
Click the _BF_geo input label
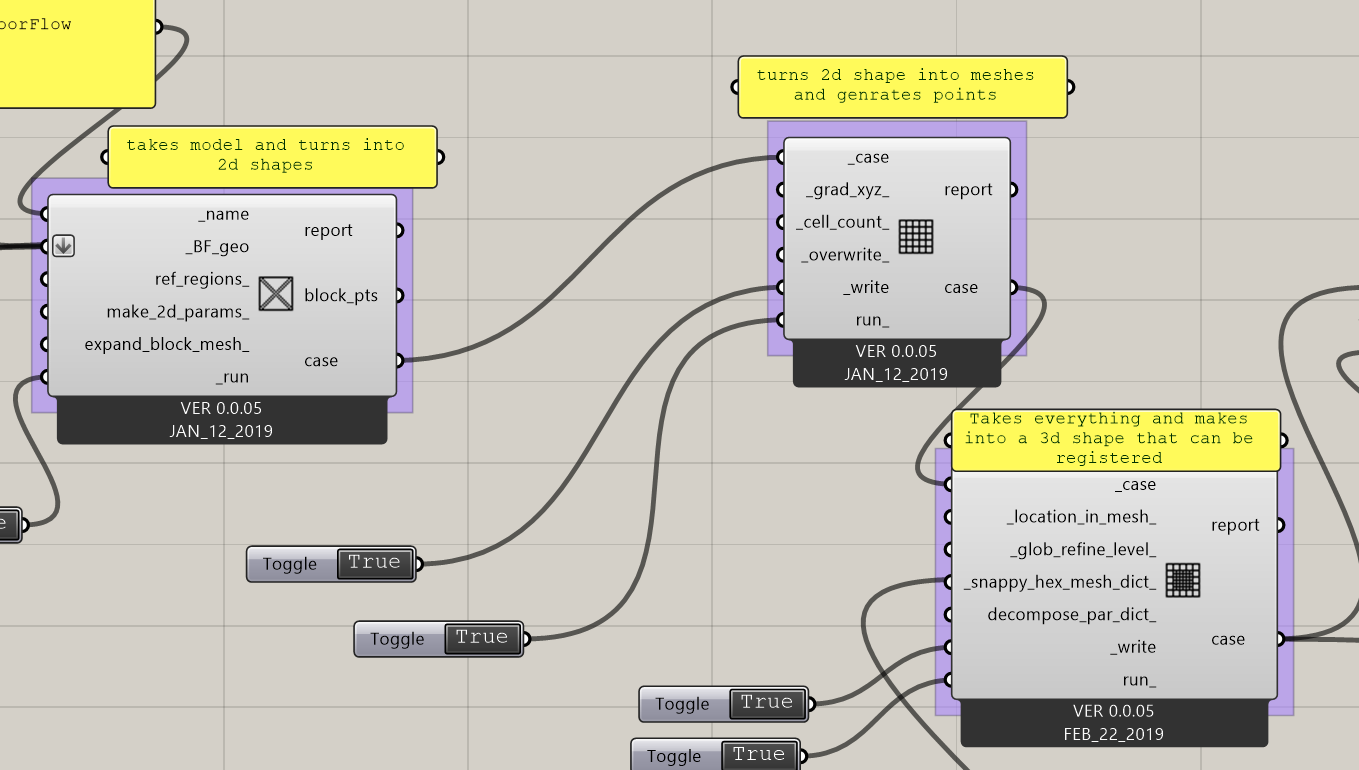217,246
